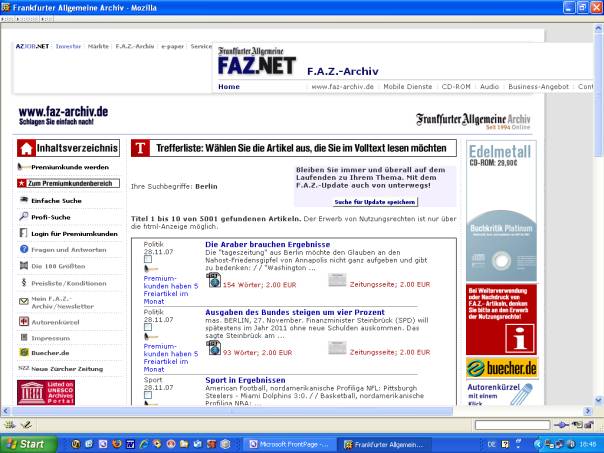Viewport: 604px width, 453px height.
Task: Open article Sport in Ergebnissen
Action: [245, 380]
